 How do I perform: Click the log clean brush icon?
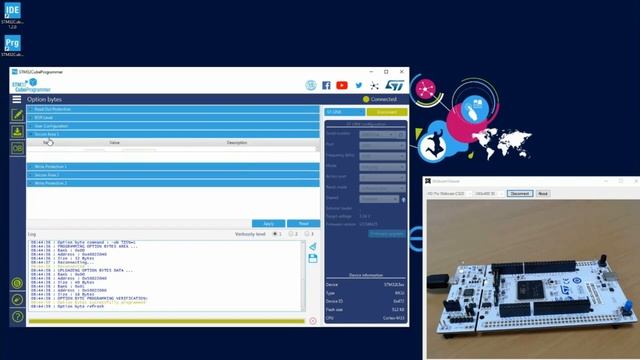313,247
